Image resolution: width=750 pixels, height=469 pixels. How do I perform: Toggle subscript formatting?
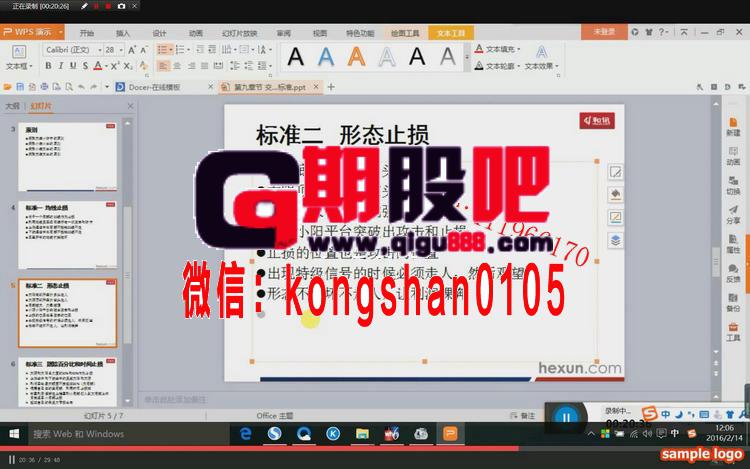click(x=128, y=65)
